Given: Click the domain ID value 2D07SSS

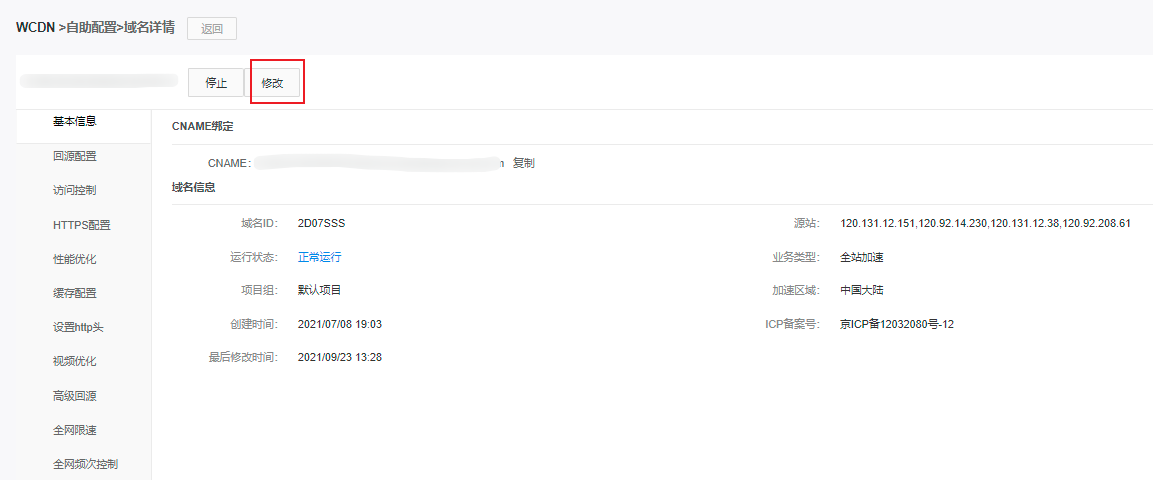Looking at the screenshot, I should click(x=321, y=223).
